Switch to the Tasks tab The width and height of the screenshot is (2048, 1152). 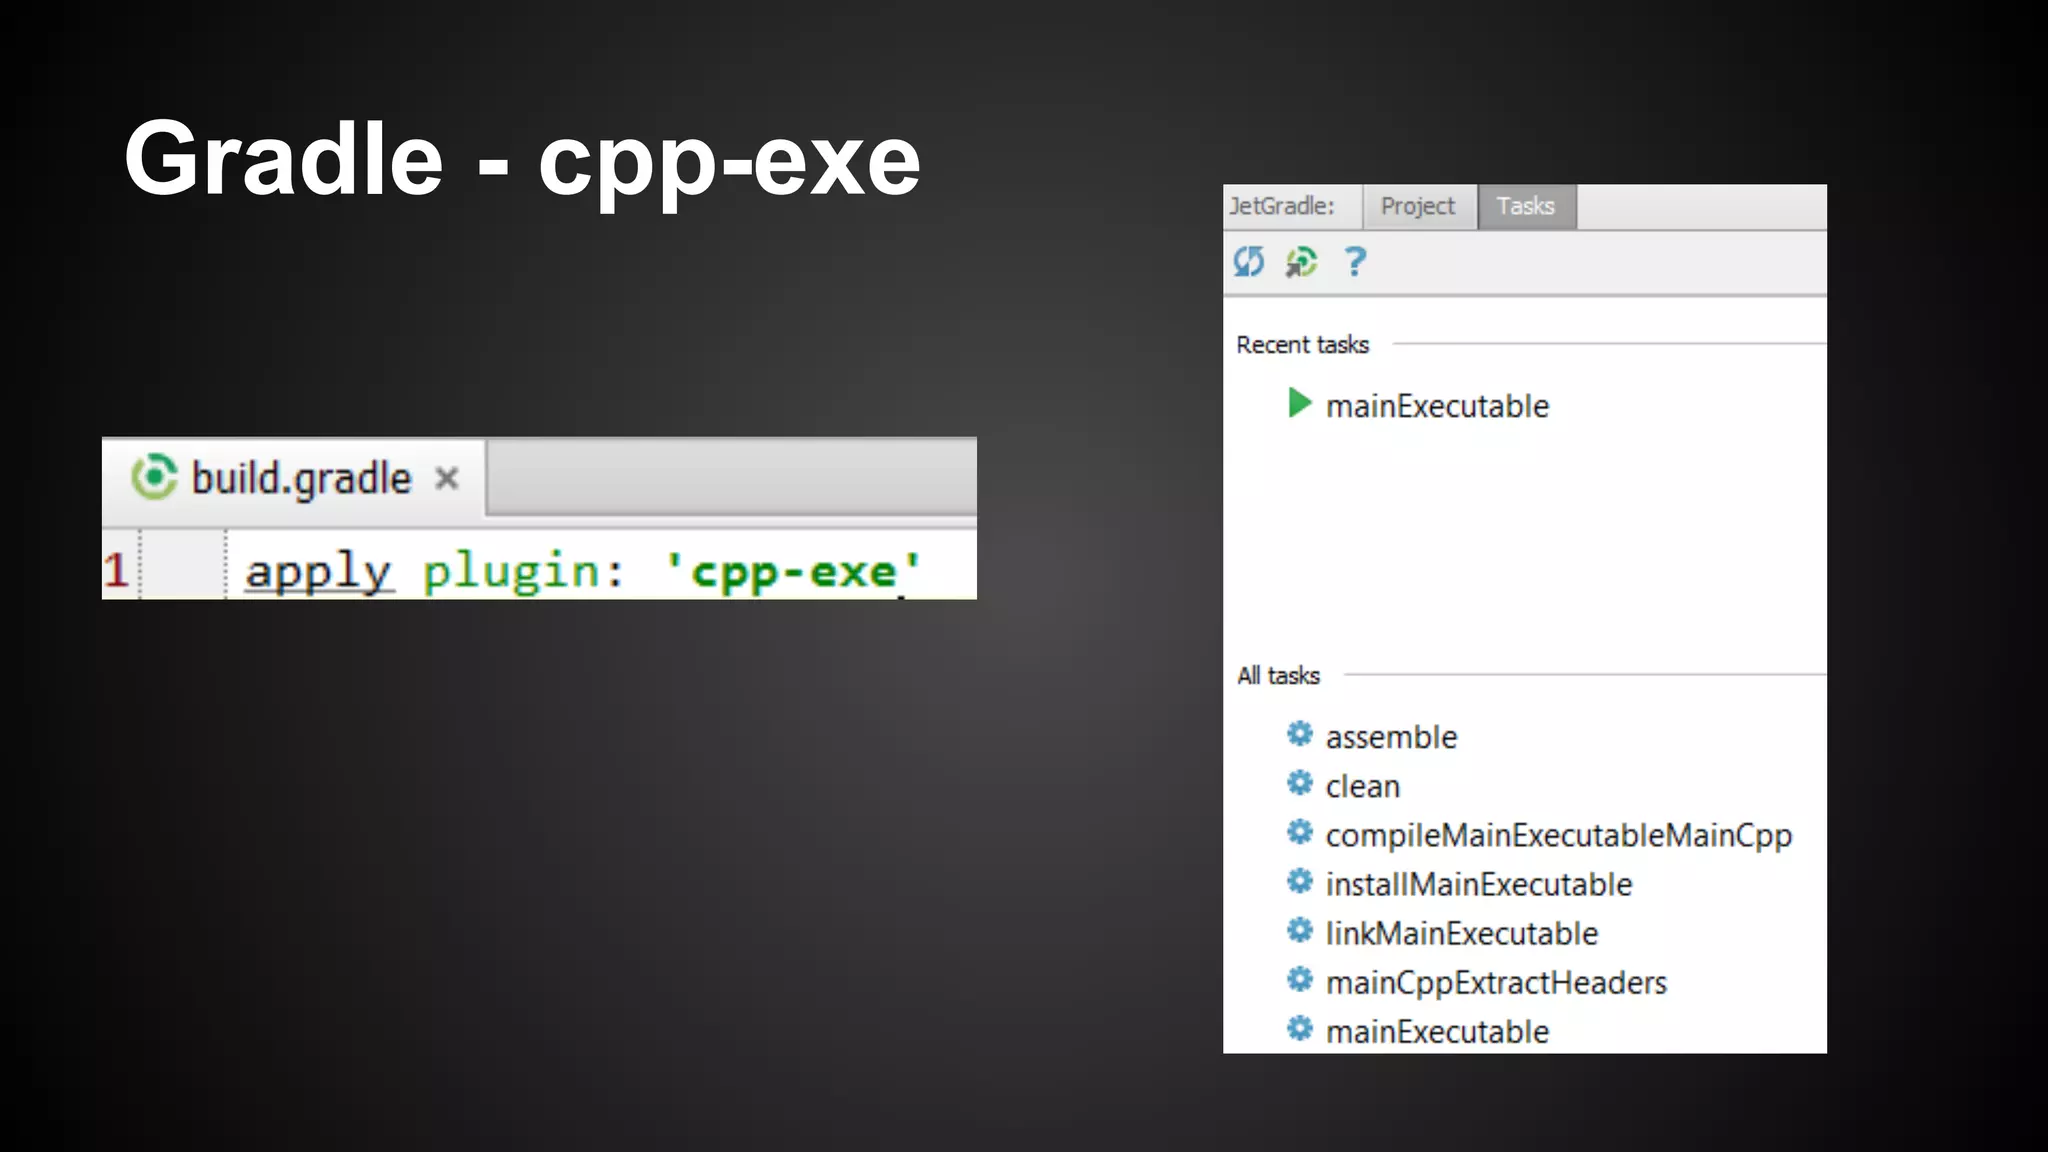pyautogui.click(x=1526, y=206)
